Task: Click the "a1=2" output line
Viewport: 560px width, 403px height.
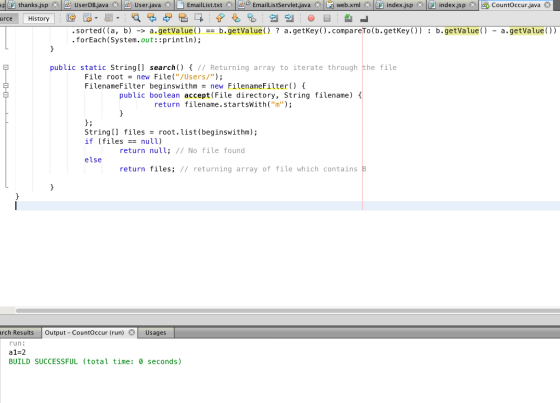Action: [17, 352]
